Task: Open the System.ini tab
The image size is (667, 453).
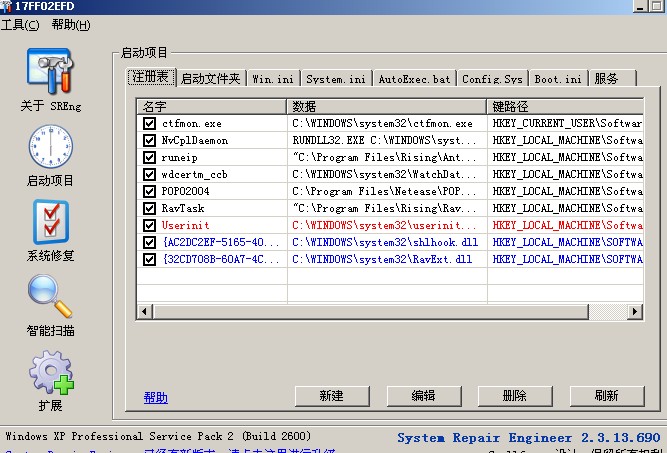Action: click(x=336, y=79)
